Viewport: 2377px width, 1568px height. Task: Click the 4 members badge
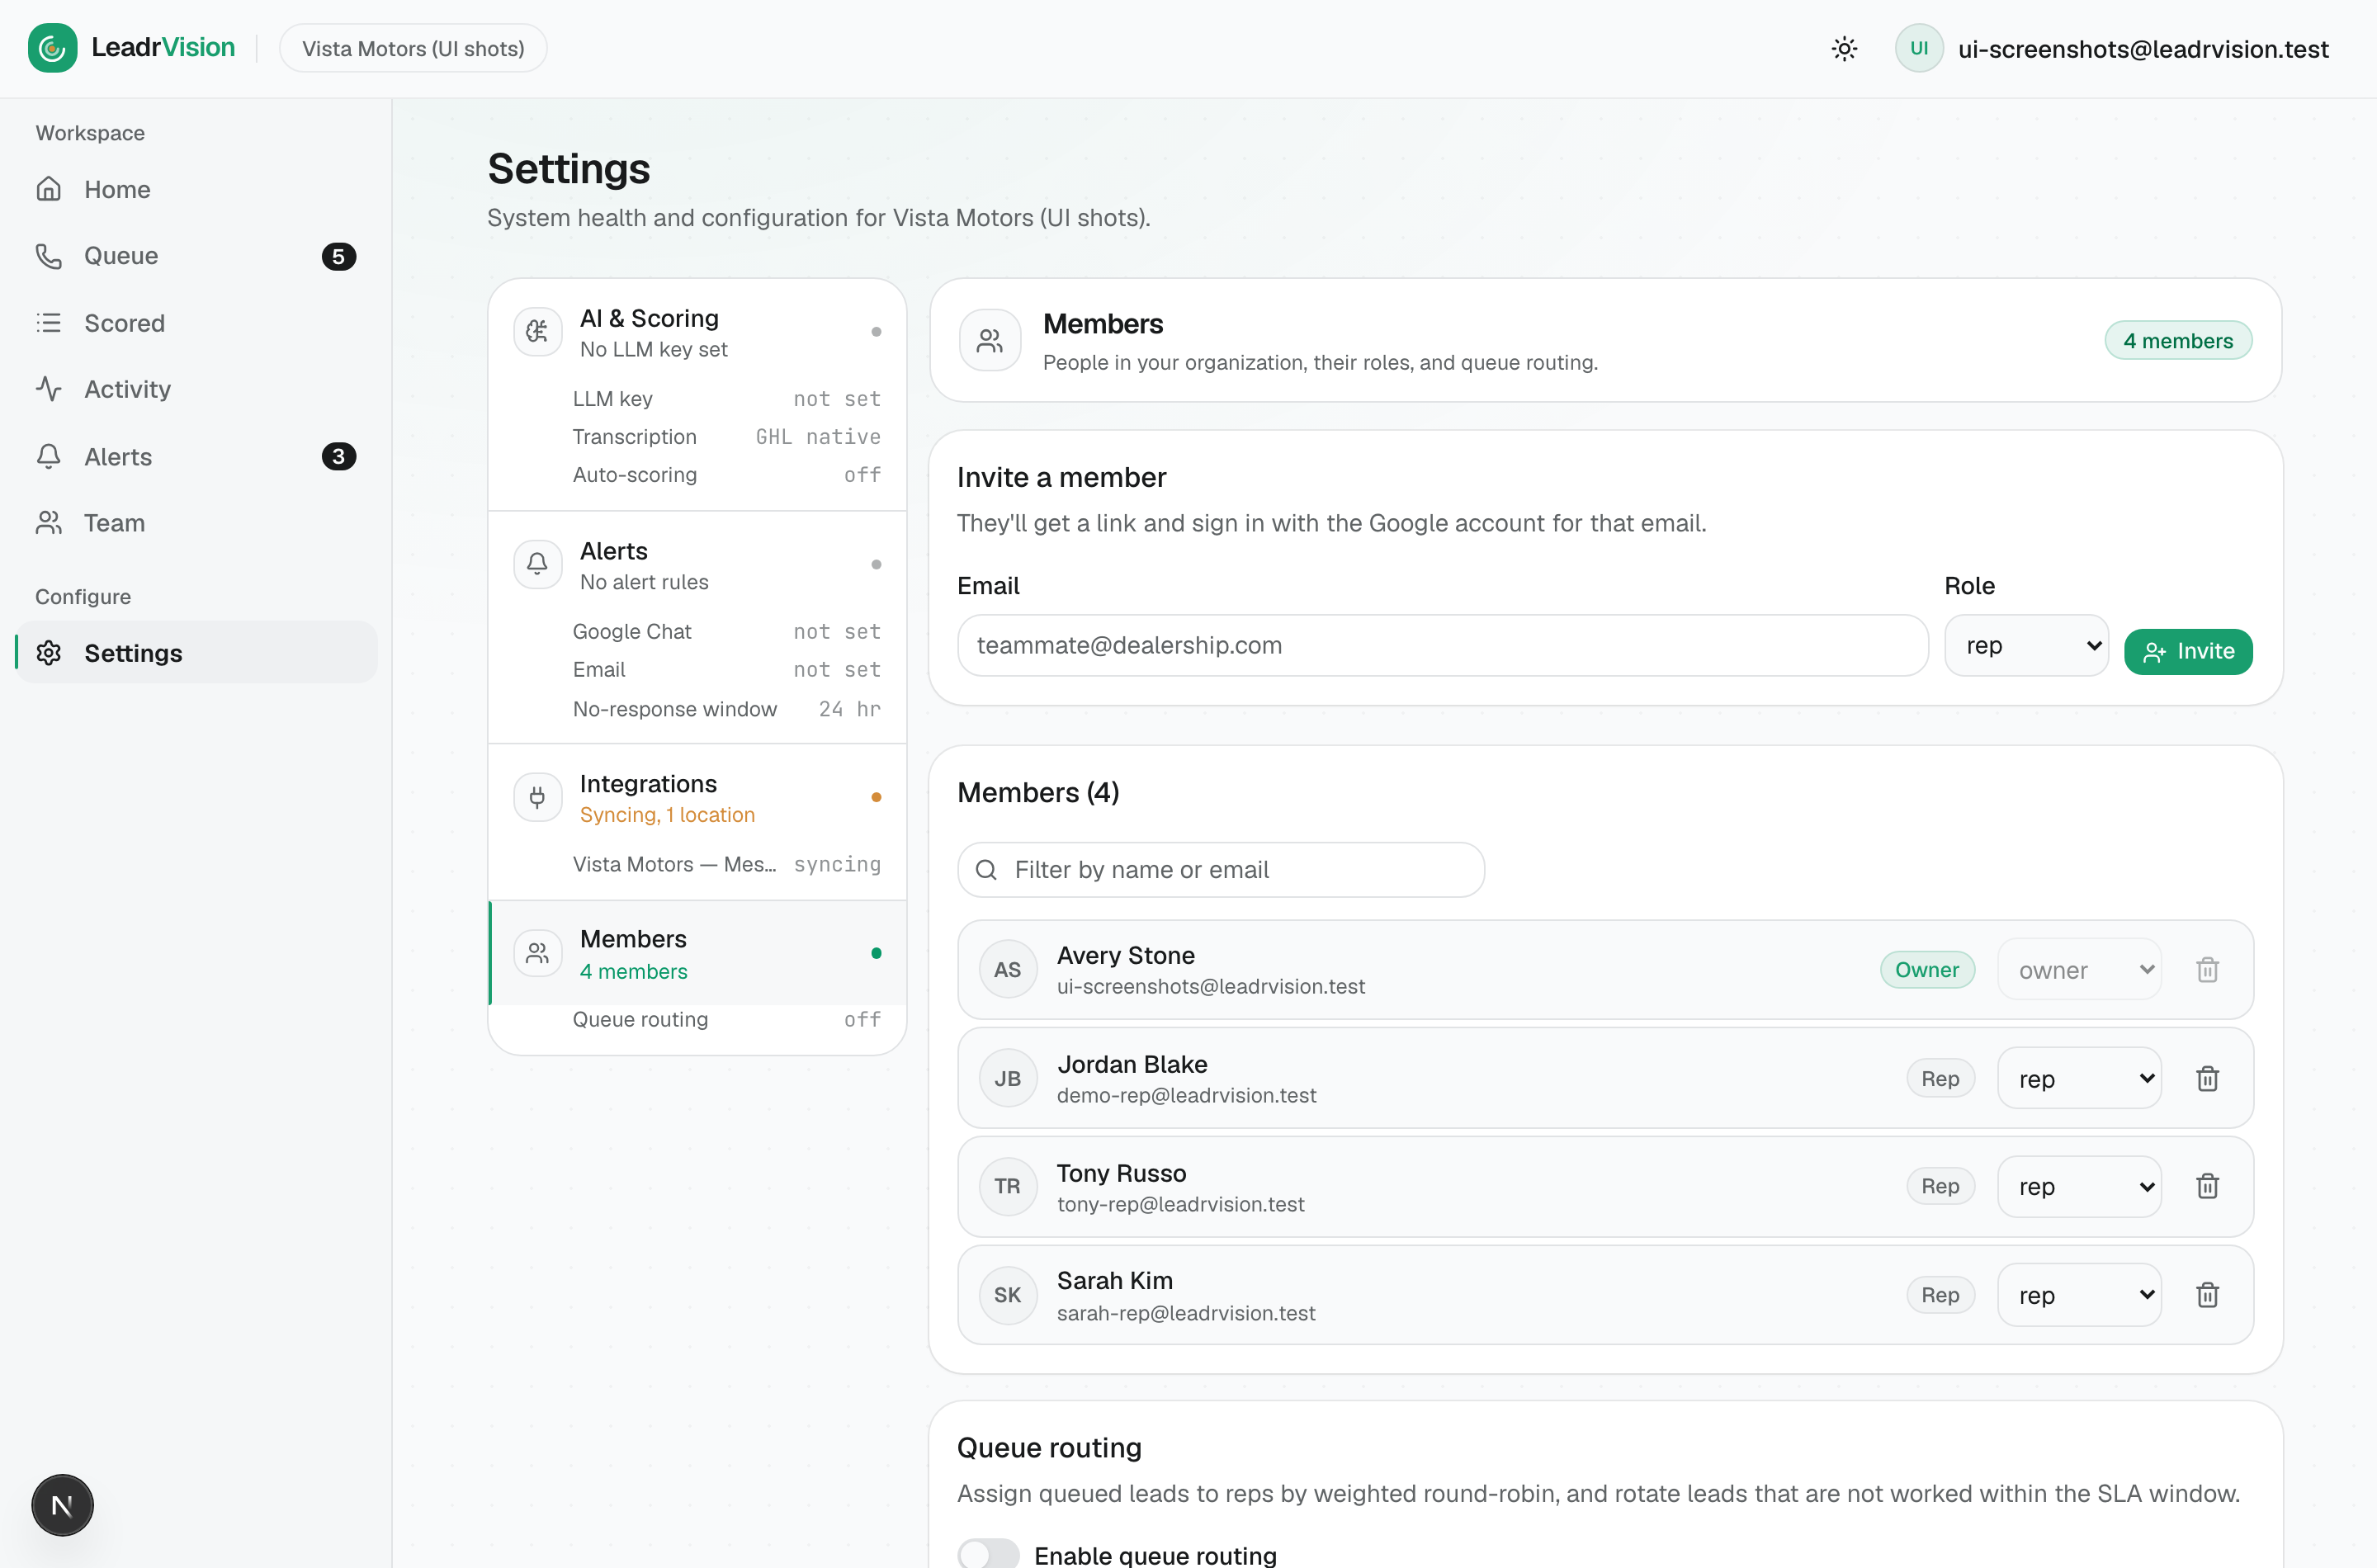point(2178,341)
